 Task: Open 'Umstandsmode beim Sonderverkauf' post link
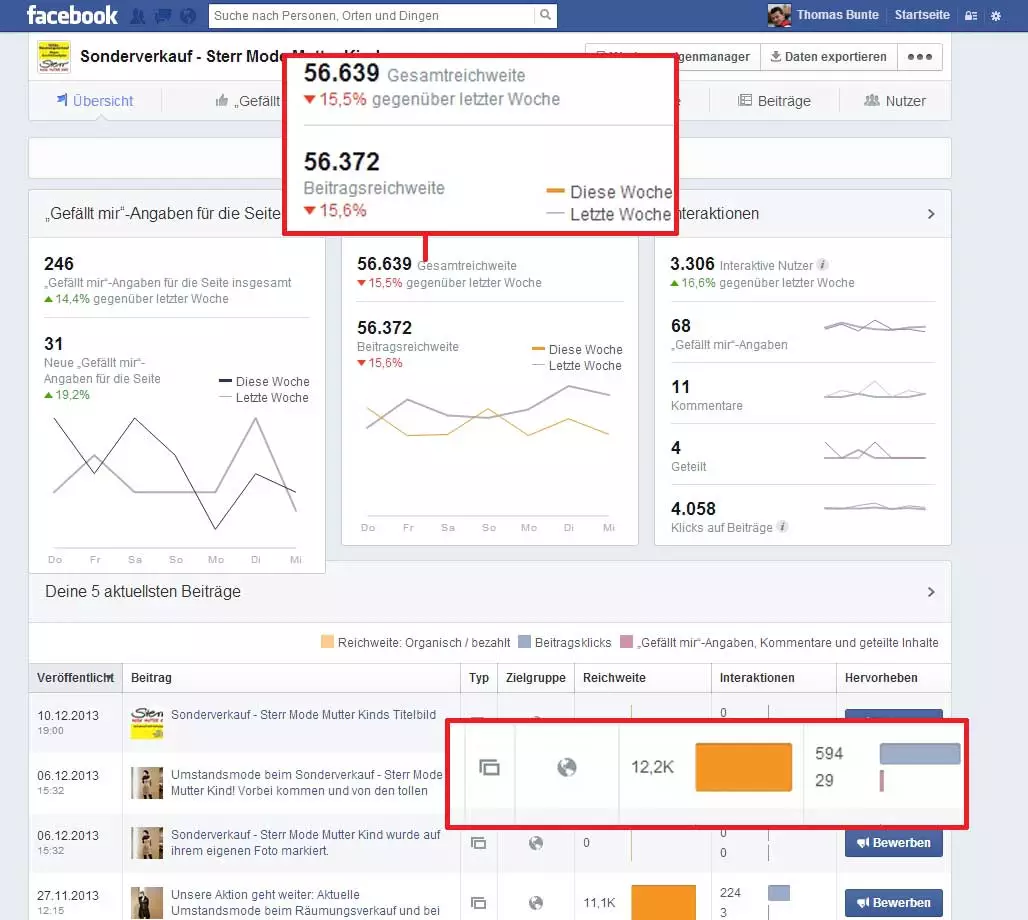(x=307, y=783)
